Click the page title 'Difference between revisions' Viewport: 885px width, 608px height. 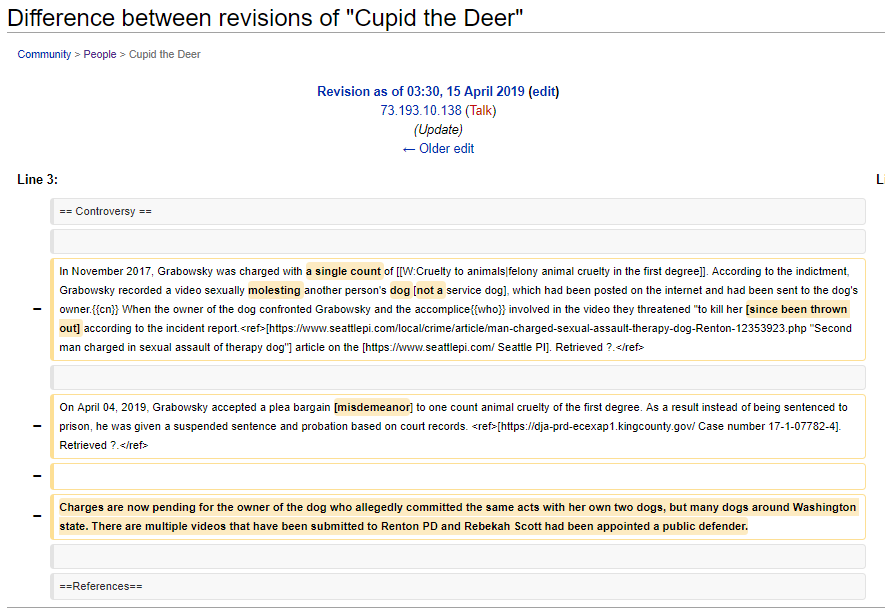265,18
